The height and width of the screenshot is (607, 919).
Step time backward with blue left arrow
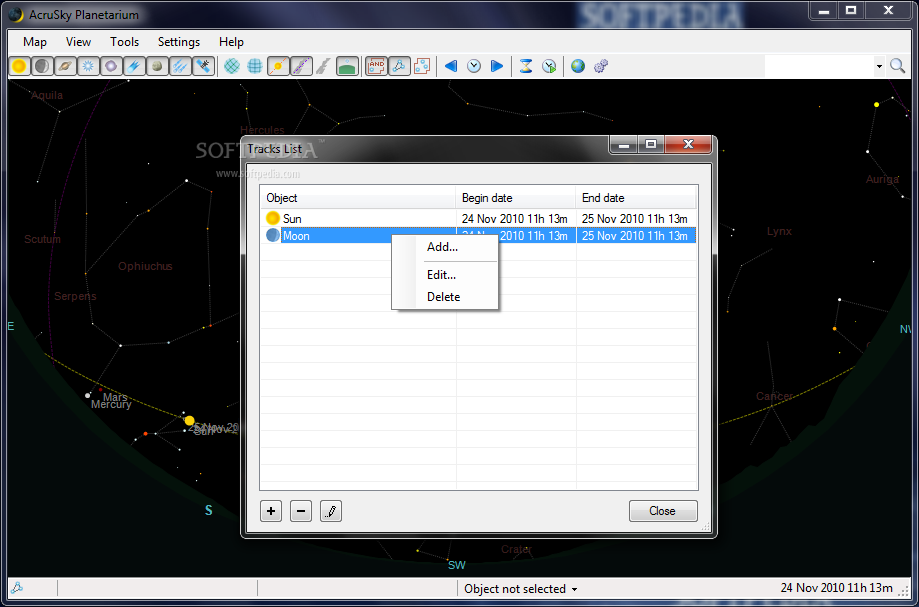point(451,66)
